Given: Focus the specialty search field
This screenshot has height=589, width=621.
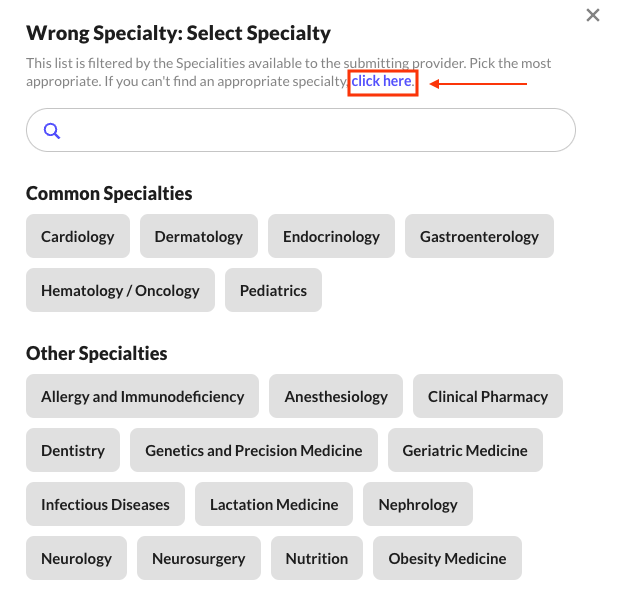Looking at the screenshot, I should [x=301, y=130].
